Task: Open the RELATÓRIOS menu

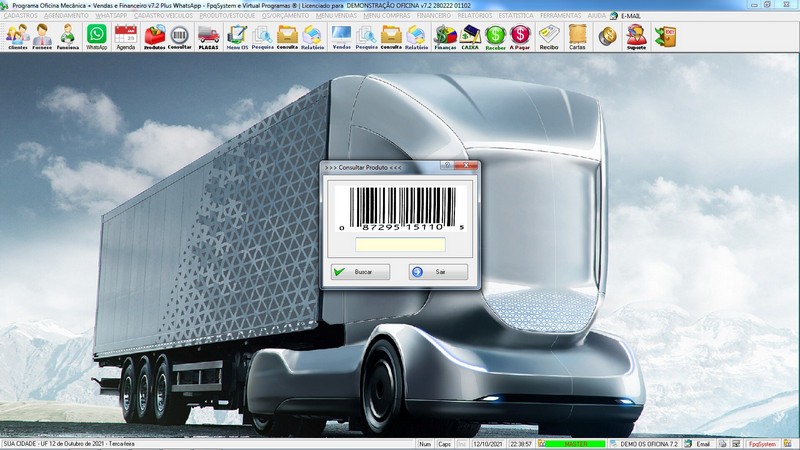Action: tap(475, 16)
